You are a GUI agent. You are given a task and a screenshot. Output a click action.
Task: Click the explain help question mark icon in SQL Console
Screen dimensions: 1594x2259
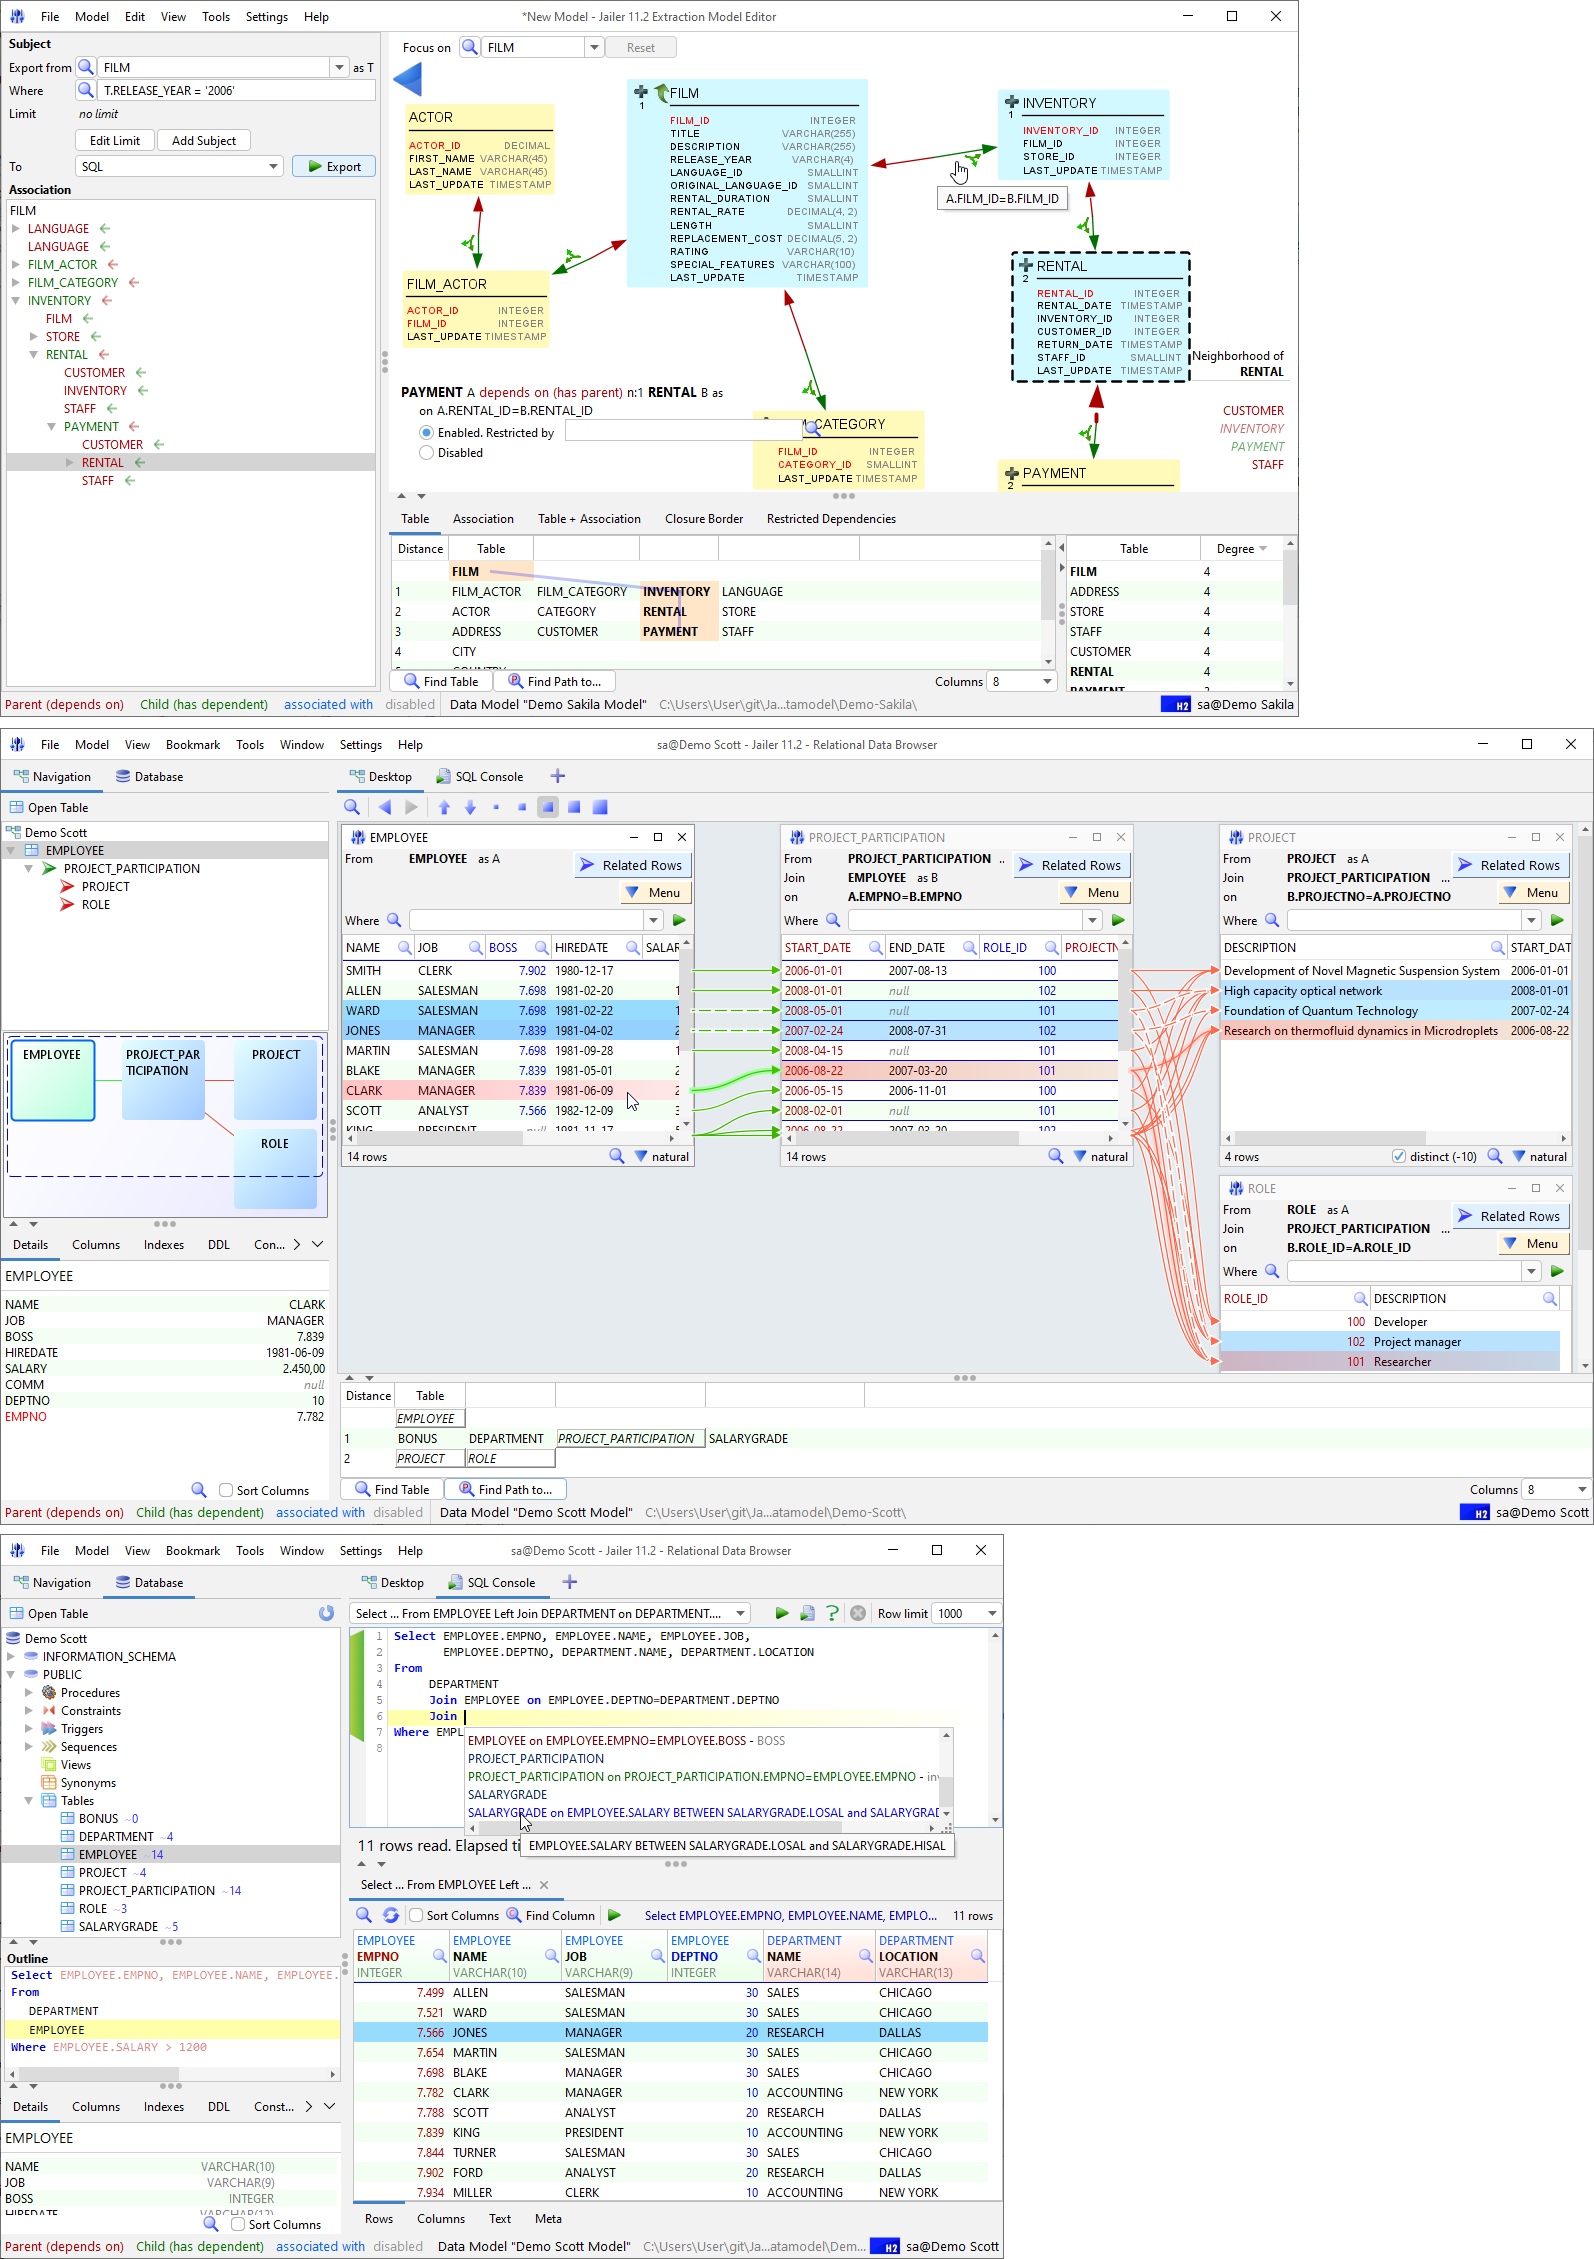[832, 1613]
